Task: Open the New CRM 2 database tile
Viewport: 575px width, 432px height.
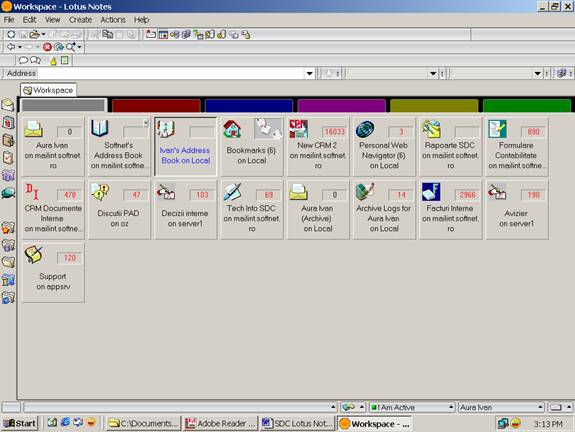Action: pyautogui.click(x=318, y=146)
